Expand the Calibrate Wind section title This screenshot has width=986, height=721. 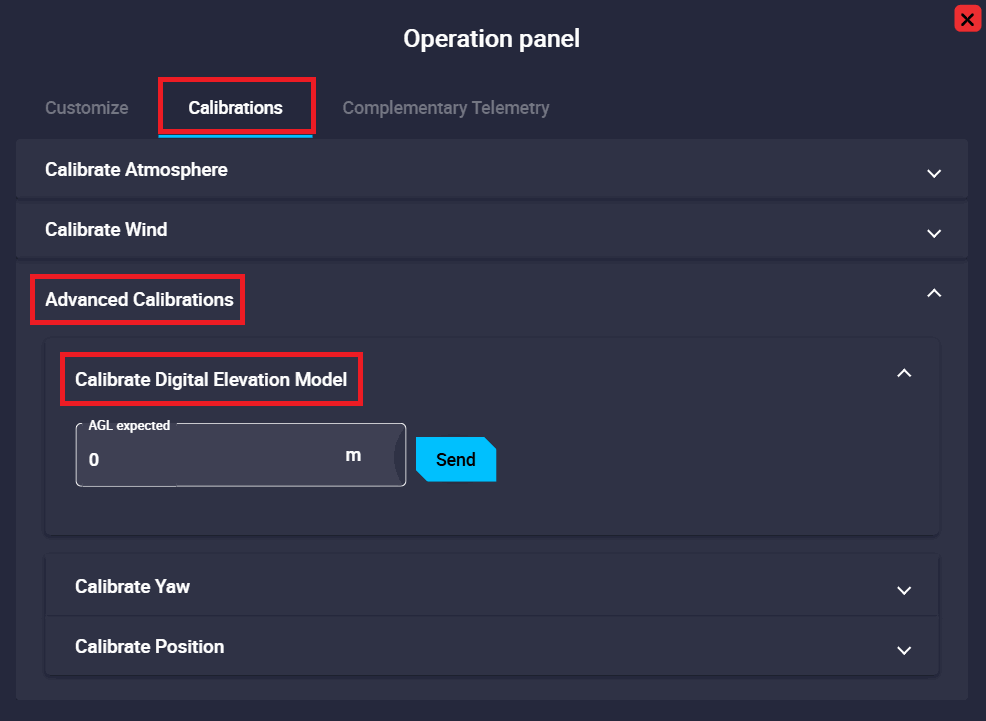click(x=106, y=230)
